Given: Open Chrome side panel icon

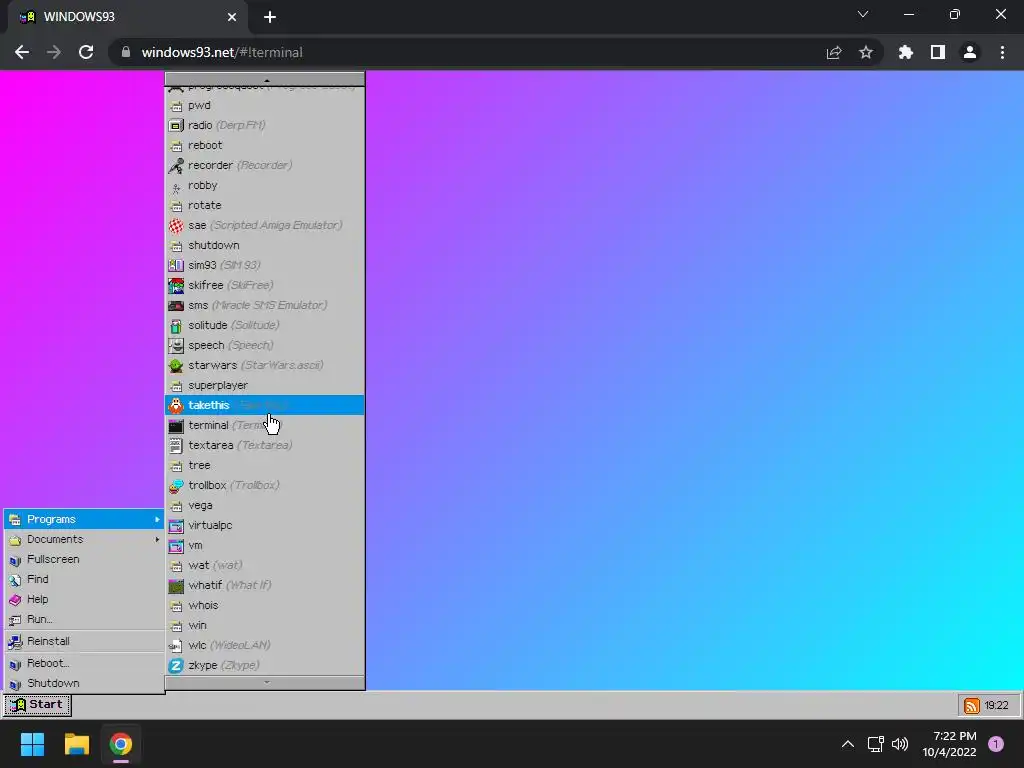Looking at the screenshot, I should pos(938,52).
